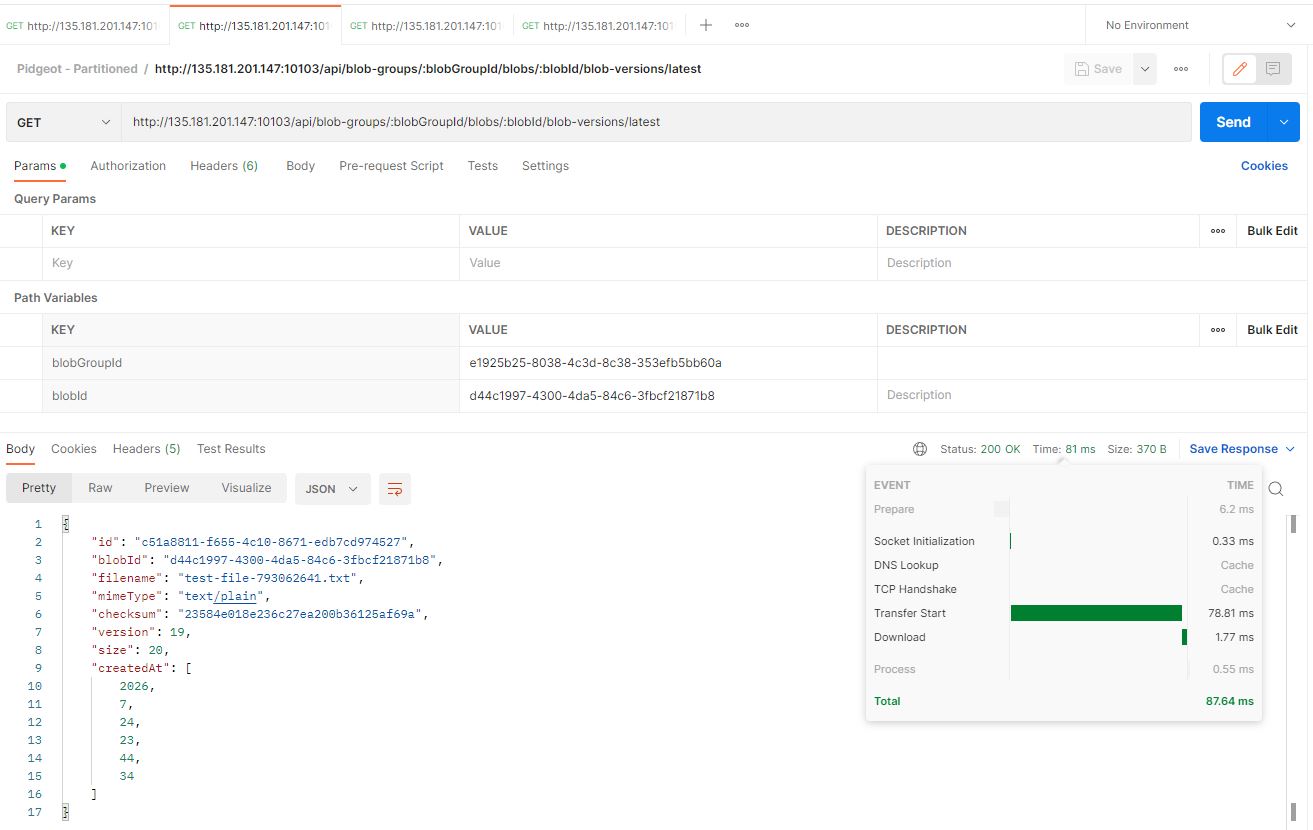The image size is (1313, 830).
Task: Select the fourth GET request tab
Action: coord(598,26)
